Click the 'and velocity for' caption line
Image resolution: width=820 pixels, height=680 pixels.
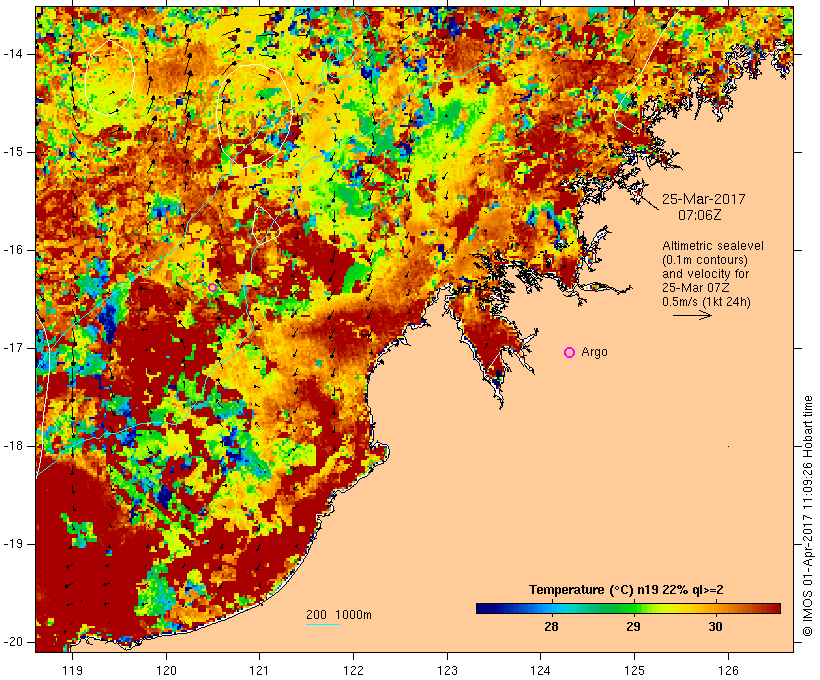click(705, 274)
